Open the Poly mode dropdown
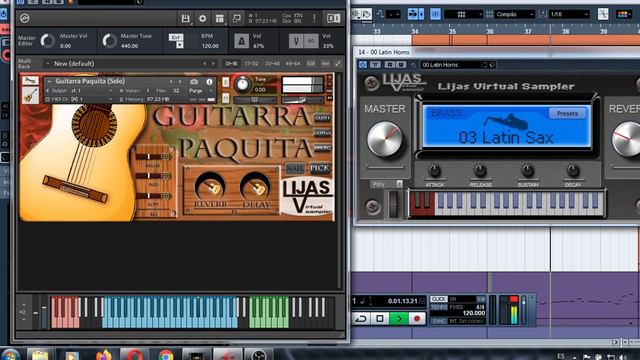This screenshot has width=640, height=360. click(387, 184)
